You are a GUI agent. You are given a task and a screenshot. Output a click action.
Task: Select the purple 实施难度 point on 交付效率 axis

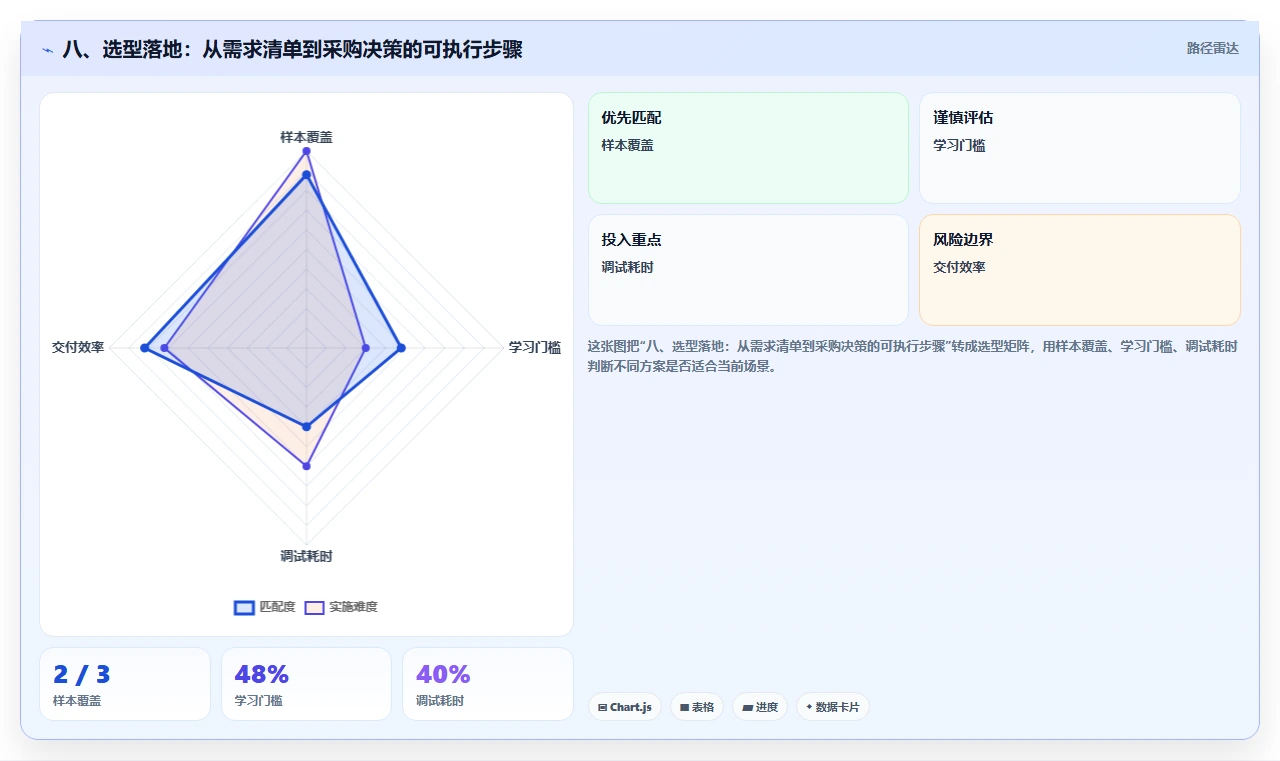coord(165,348)
